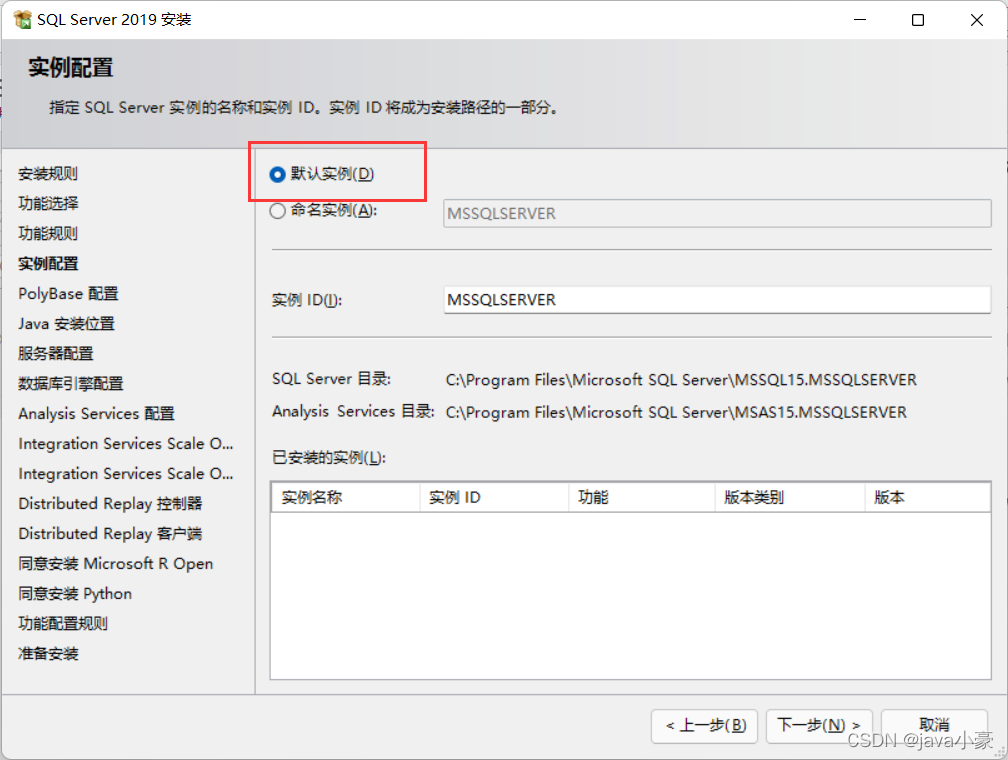Click the Analysis Services 目录 label
The height and width of the screenshot is (760, 1008).
pos(353,412)
